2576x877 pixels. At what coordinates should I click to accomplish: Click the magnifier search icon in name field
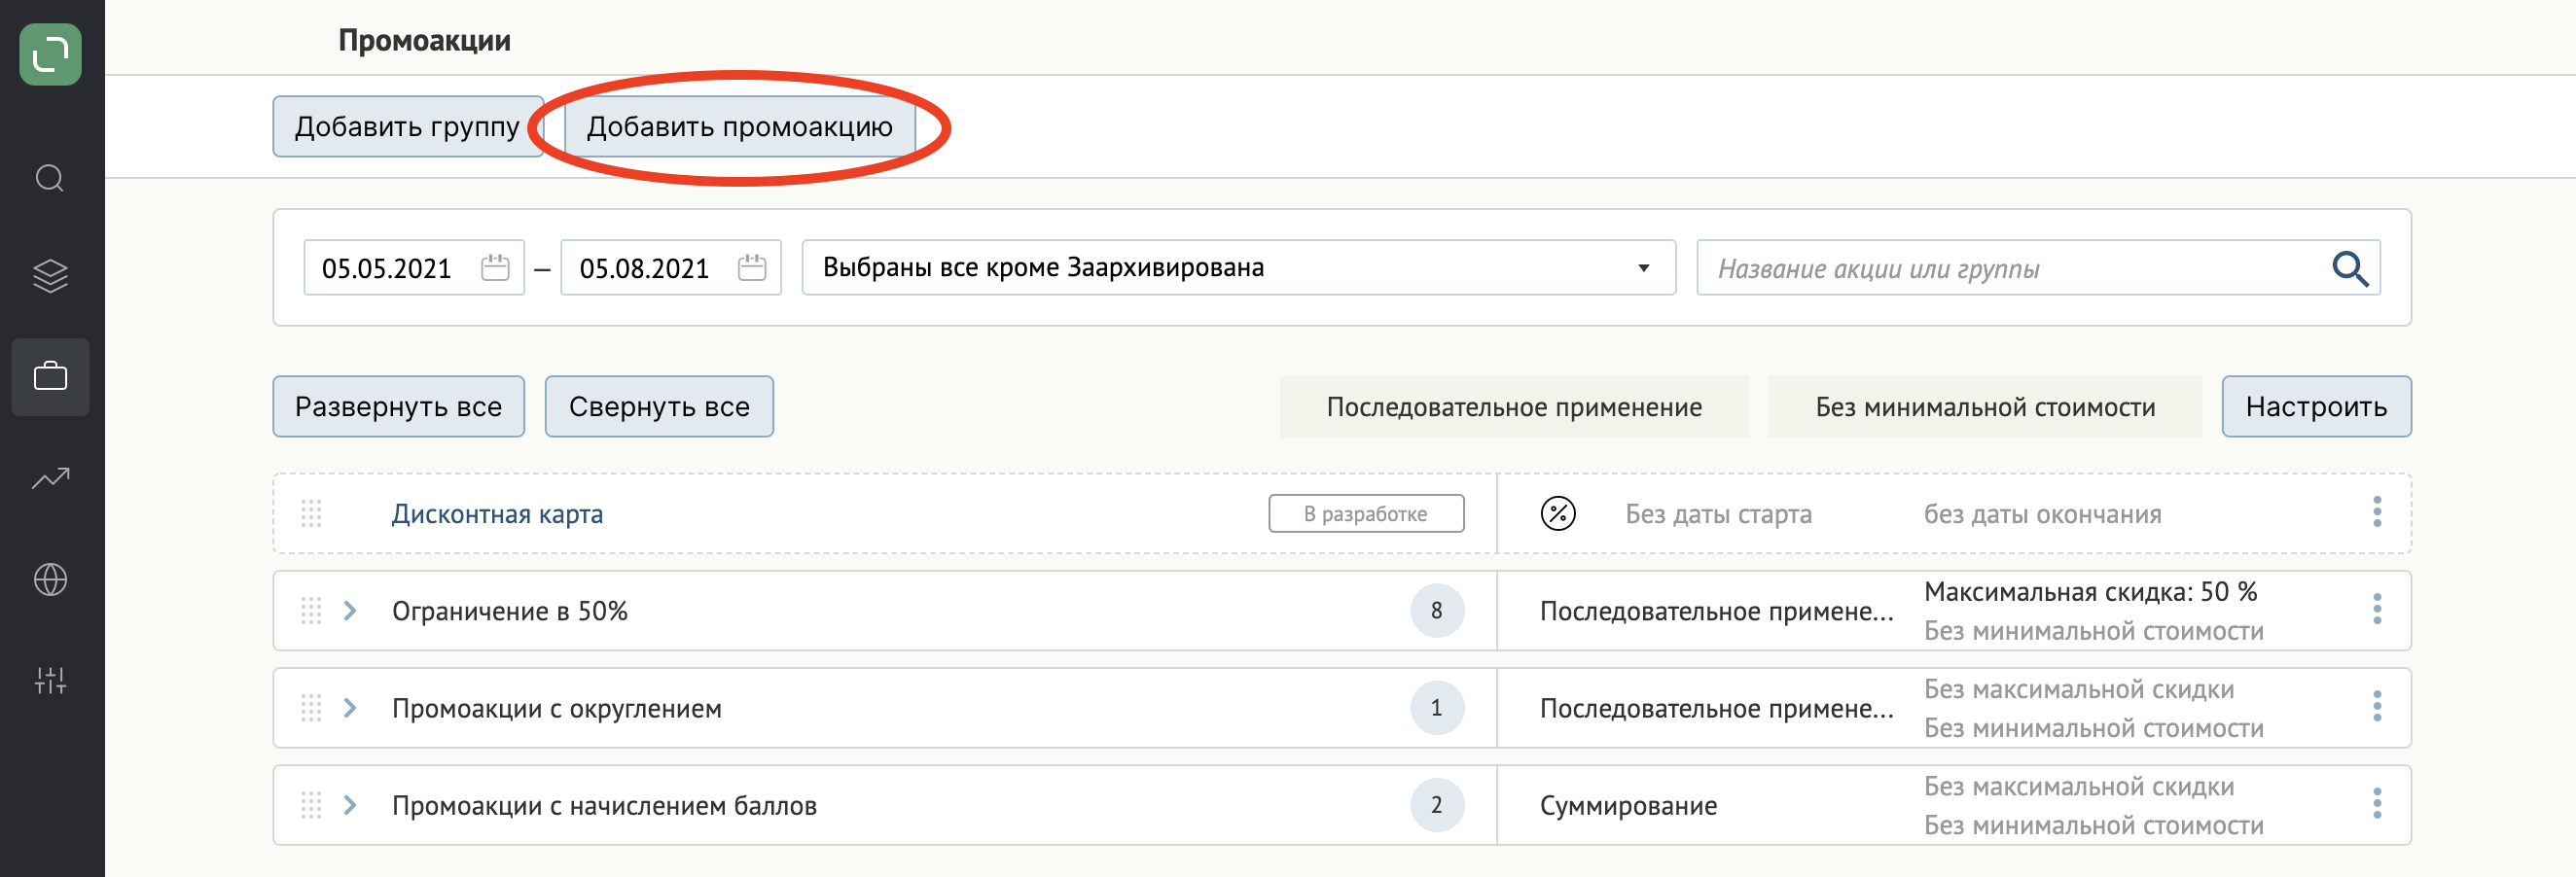(x=2350, y=268)
